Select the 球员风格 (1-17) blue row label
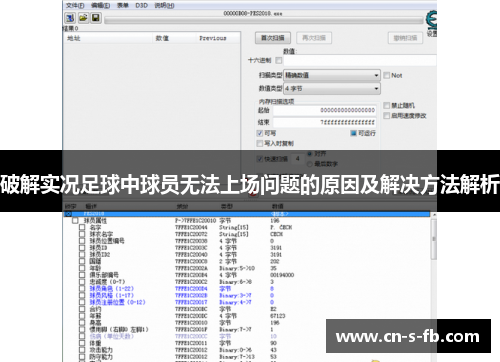This screenshot has width=500, height=362. coord(111,295)
